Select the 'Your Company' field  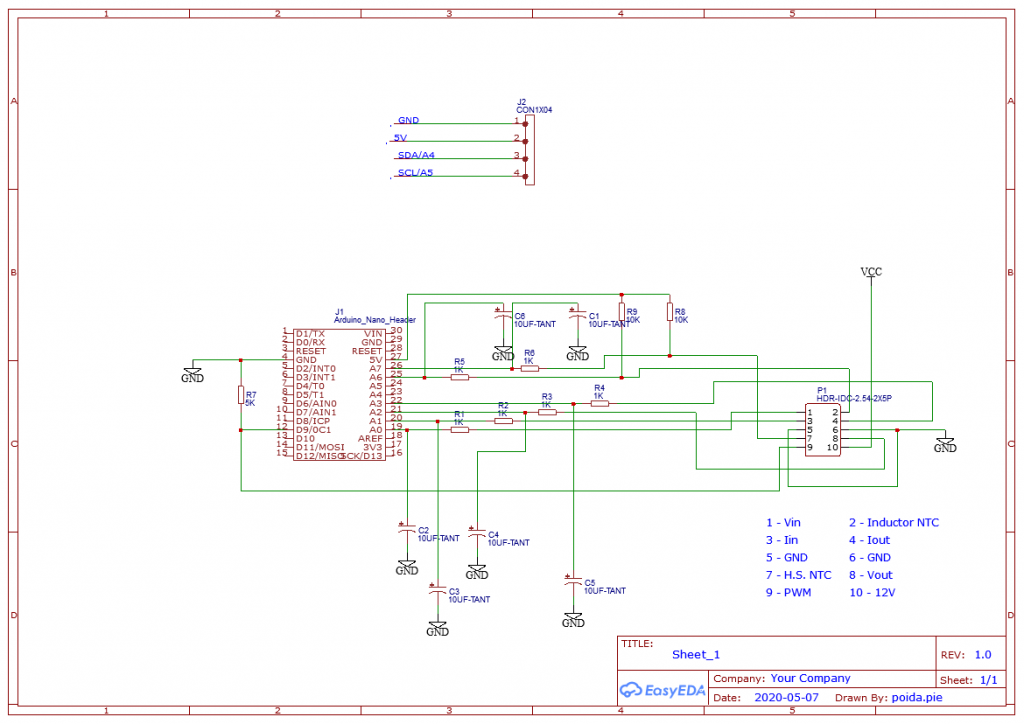pyautogui.click(x=810, y=678)
